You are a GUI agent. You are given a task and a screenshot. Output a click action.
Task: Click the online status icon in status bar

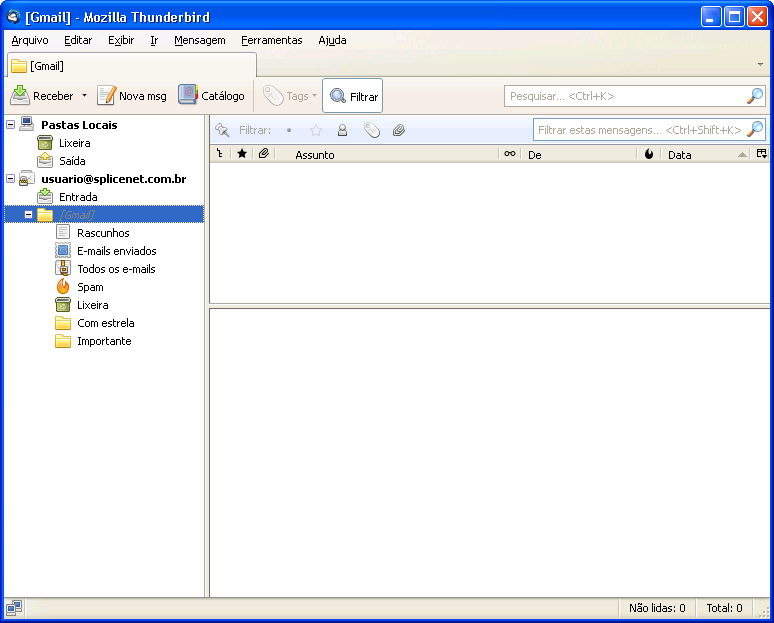click(x=14, y=608)
